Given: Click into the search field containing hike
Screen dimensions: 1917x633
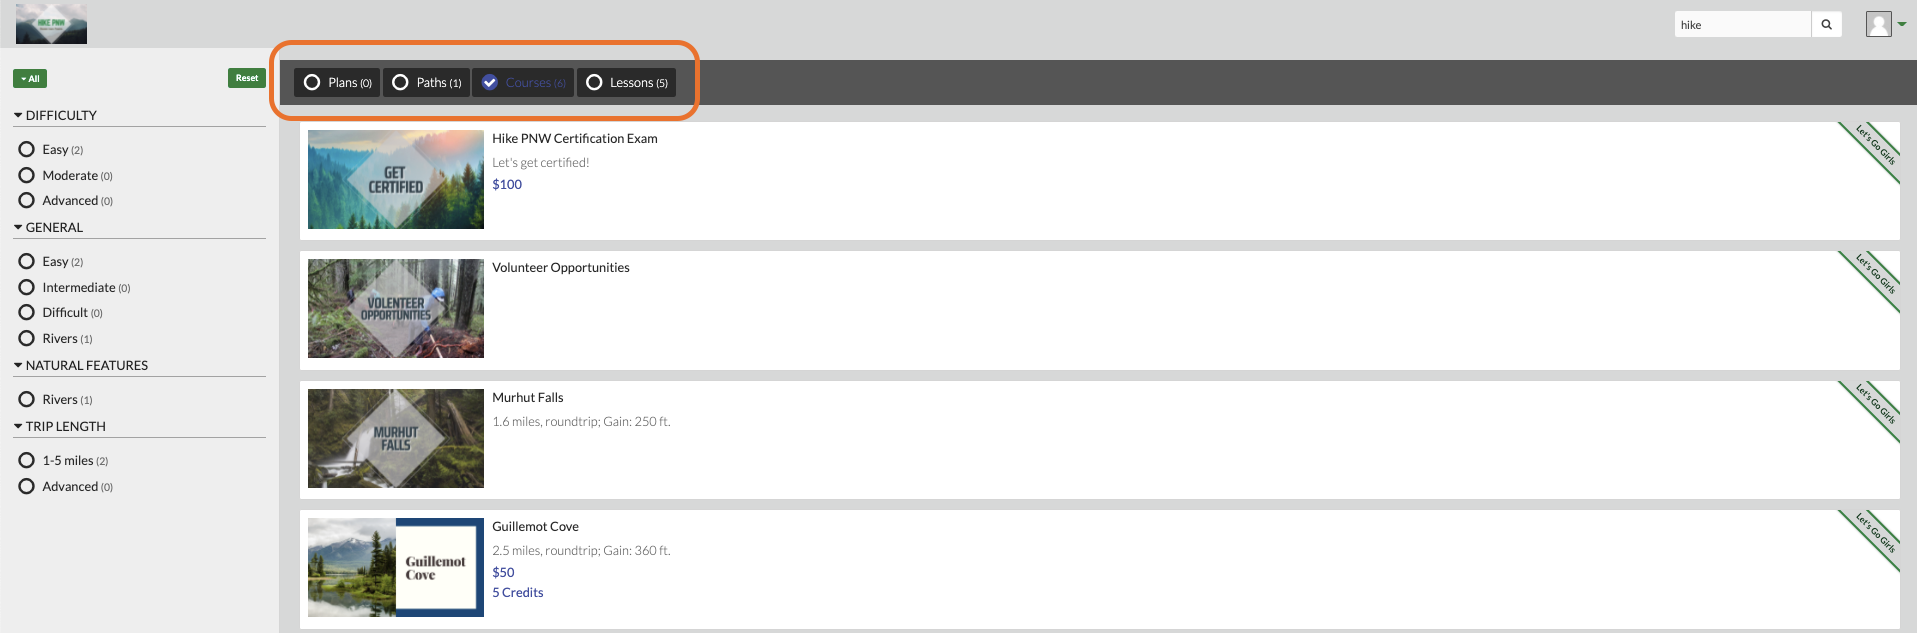Looking at the screenshot, I should coord(1743,25).
